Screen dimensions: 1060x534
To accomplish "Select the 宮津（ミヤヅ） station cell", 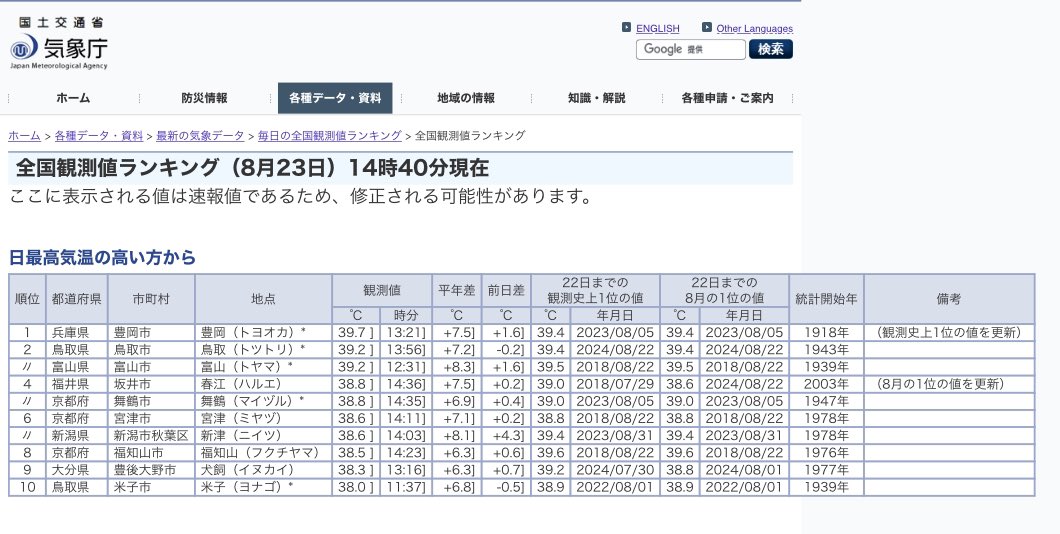I will pyautogui.click(x=263, y=418).
